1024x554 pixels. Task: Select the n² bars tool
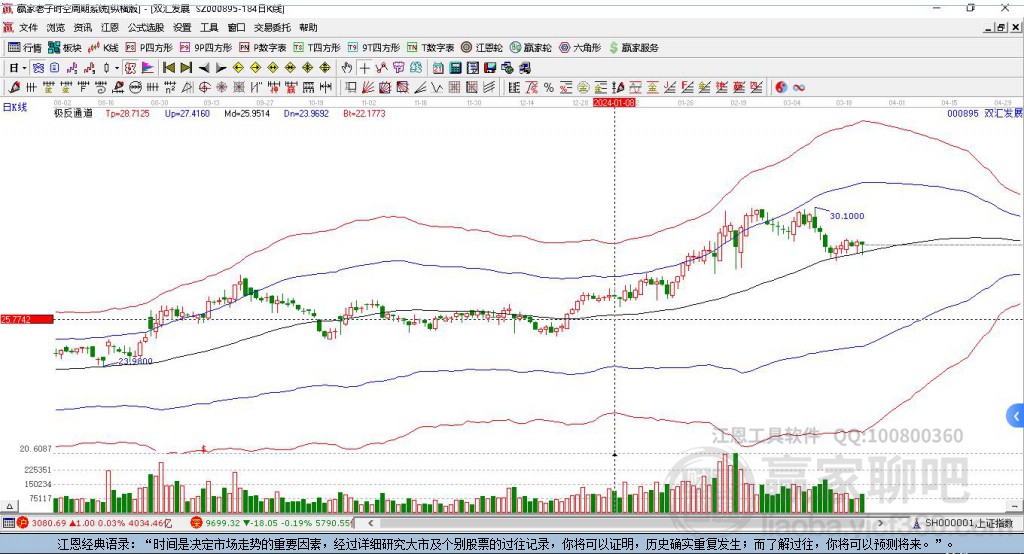pyautogui.click(x=170, y=87)
